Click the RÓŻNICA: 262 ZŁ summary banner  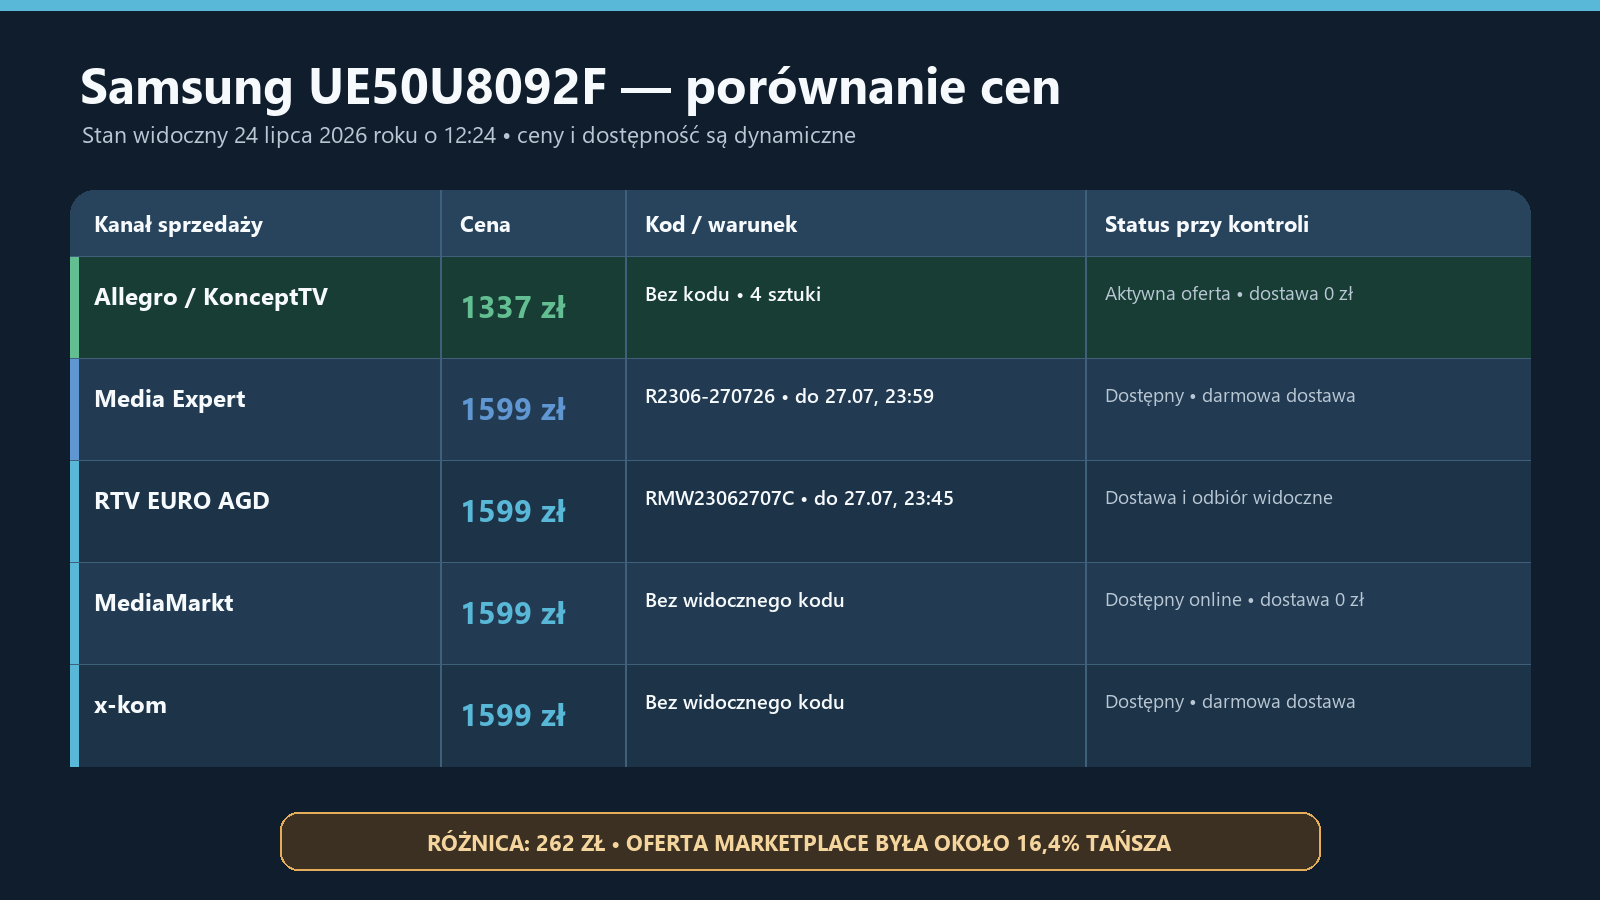click(x=800, y=842)
